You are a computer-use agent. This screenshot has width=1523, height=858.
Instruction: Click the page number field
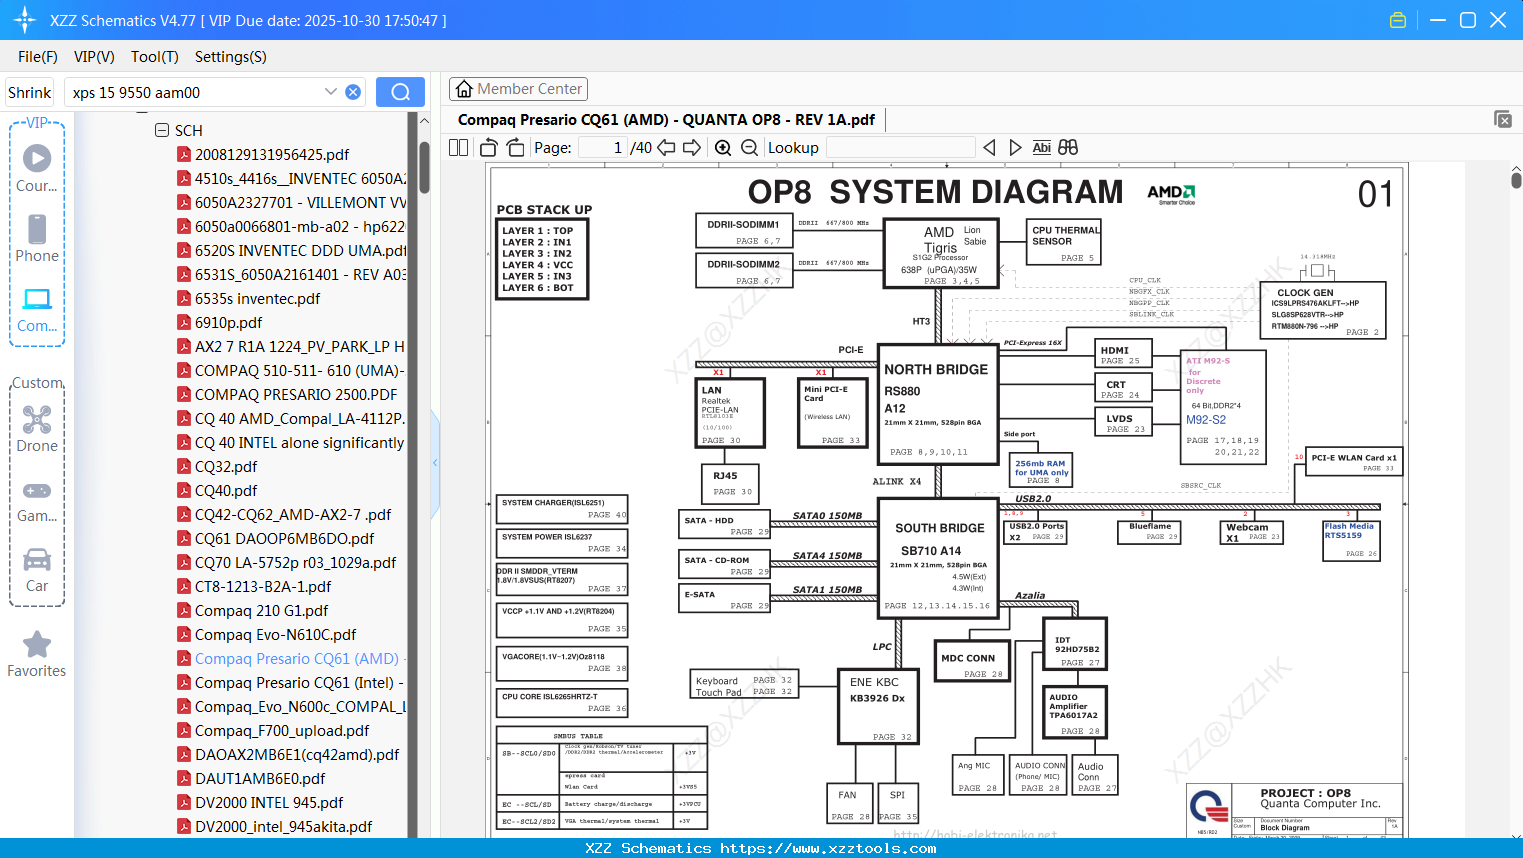(x=603, y=148)
